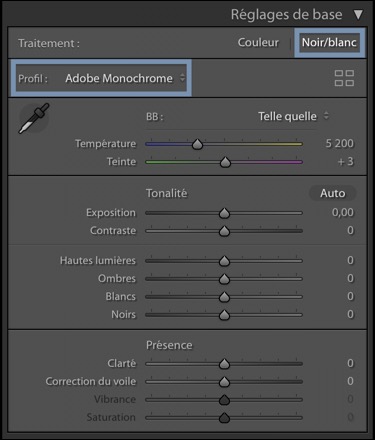Select the white balance eyedropper tool
The width and height of the screenshot is (375, 440).
[34, 118]
